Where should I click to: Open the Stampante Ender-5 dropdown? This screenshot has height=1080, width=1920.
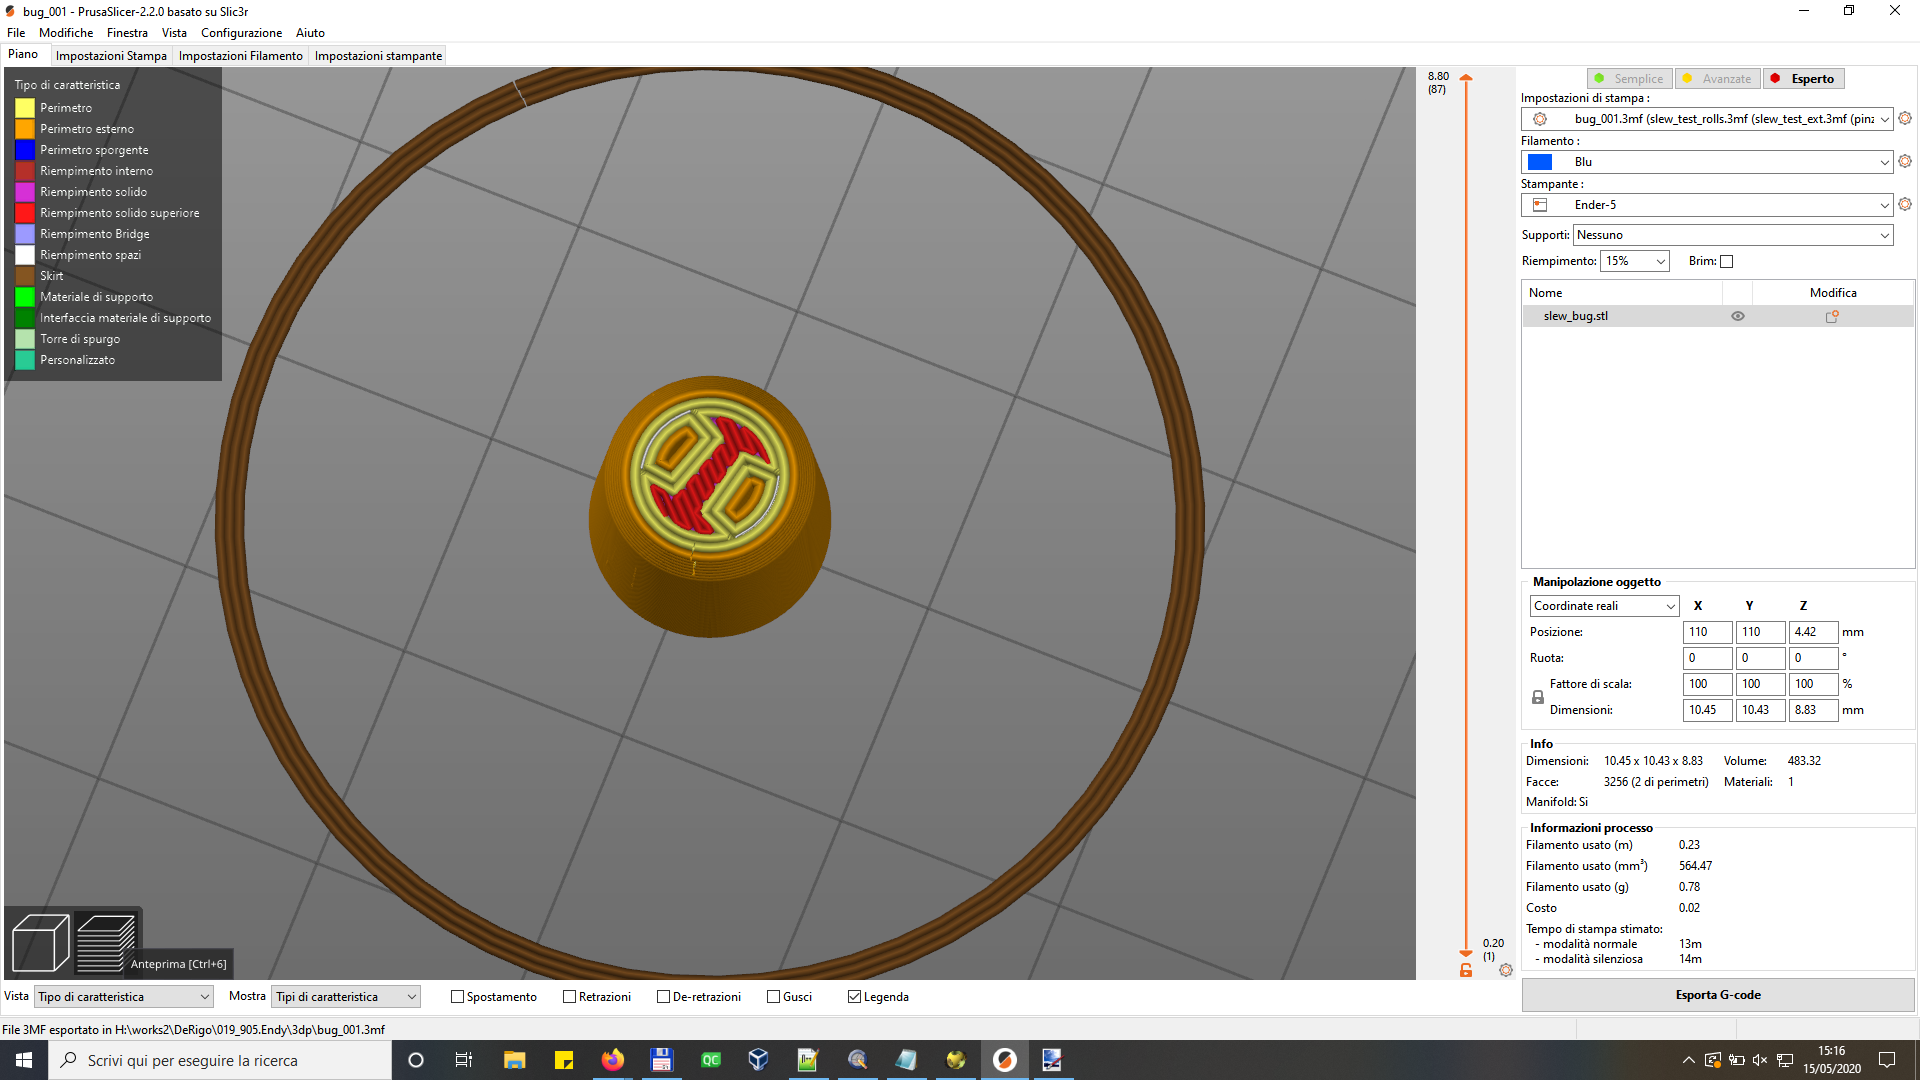point(1707,205)
